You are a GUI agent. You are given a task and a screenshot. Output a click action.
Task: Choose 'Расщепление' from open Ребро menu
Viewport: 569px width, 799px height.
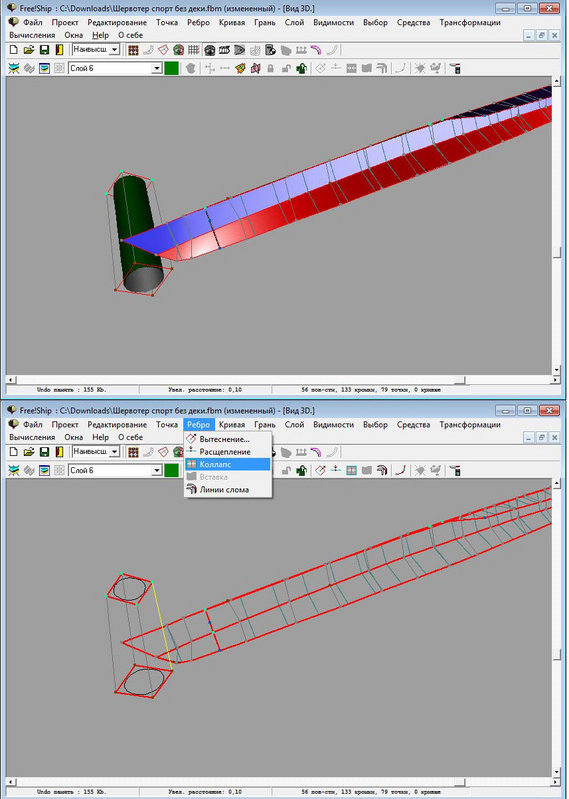pyautogui.click(x=228, y=451)
